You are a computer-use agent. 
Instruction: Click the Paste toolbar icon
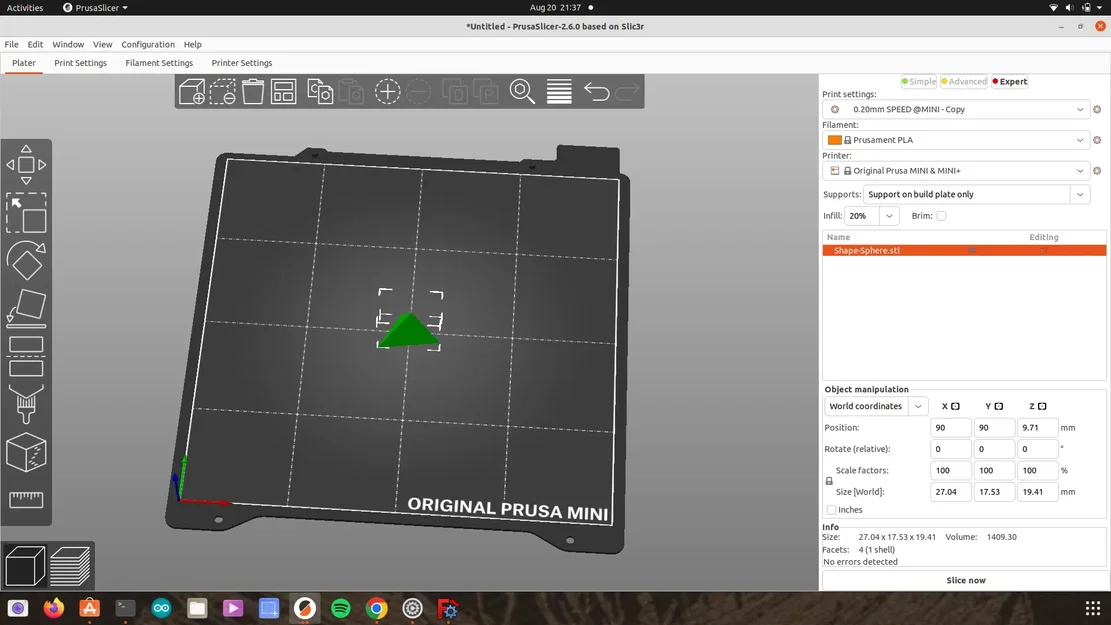(351, 92)
